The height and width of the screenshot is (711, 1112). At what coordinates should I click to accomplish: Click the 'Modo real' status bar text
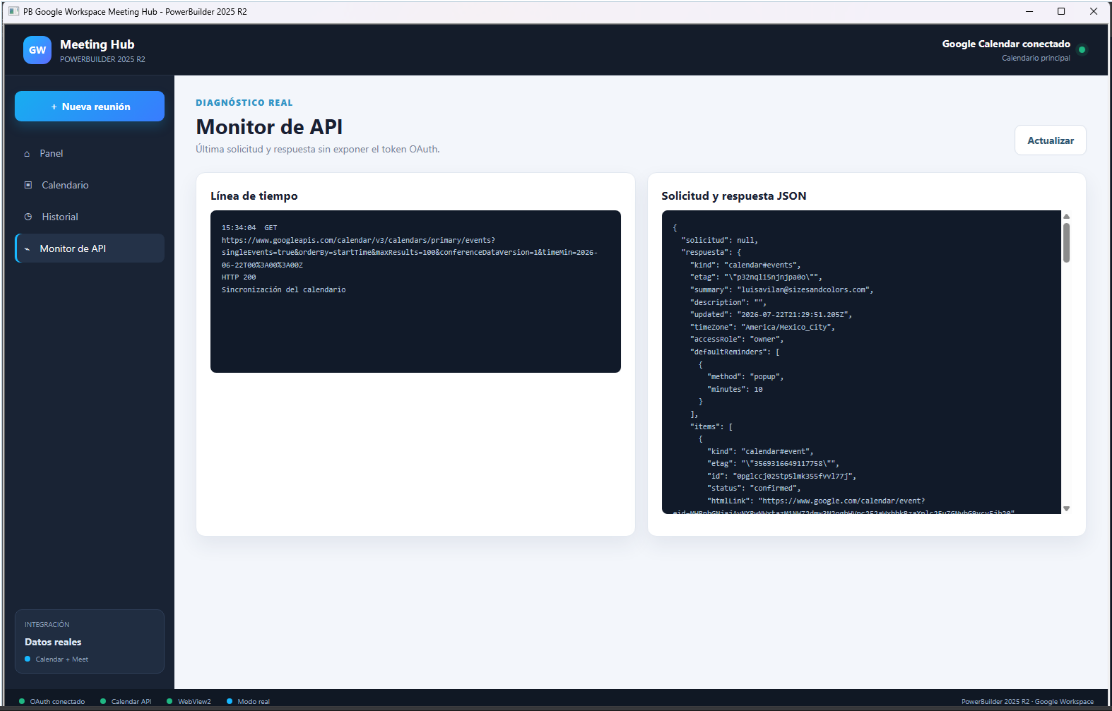(253, 701)
